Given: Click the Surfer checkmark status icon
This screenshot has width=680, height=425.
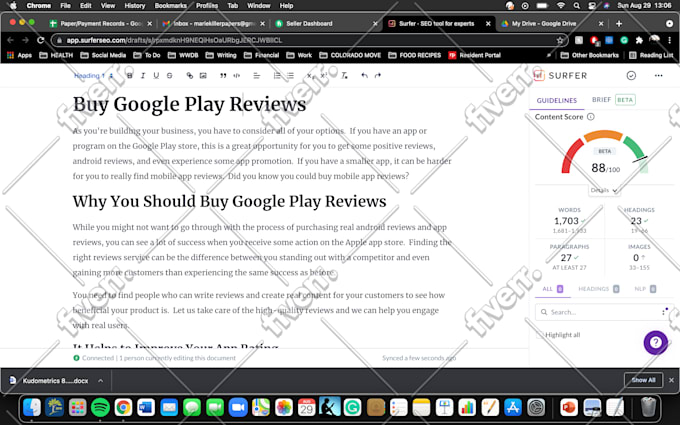Looking at the screenshot, I should coord(631,75).
